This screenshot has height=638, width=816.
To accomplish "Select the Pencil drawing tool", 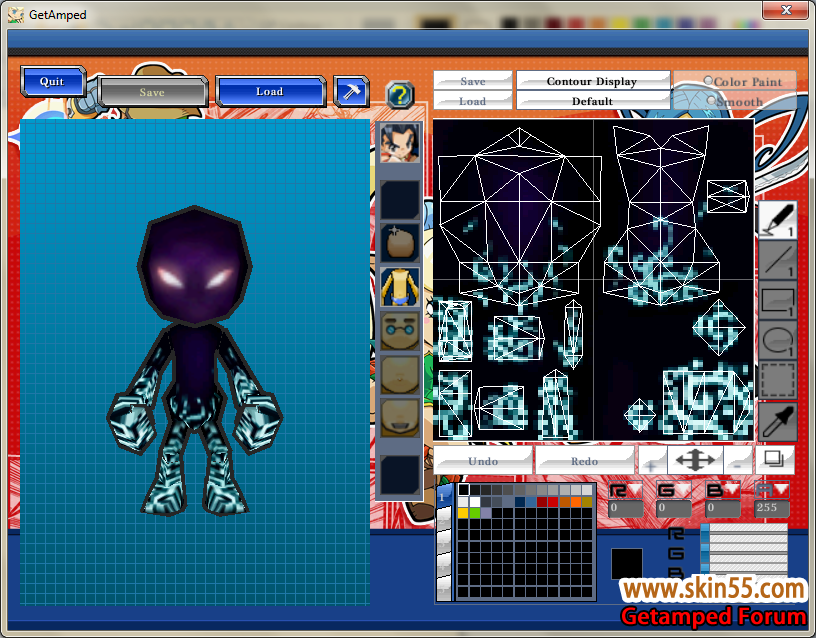I will (777, 220).
